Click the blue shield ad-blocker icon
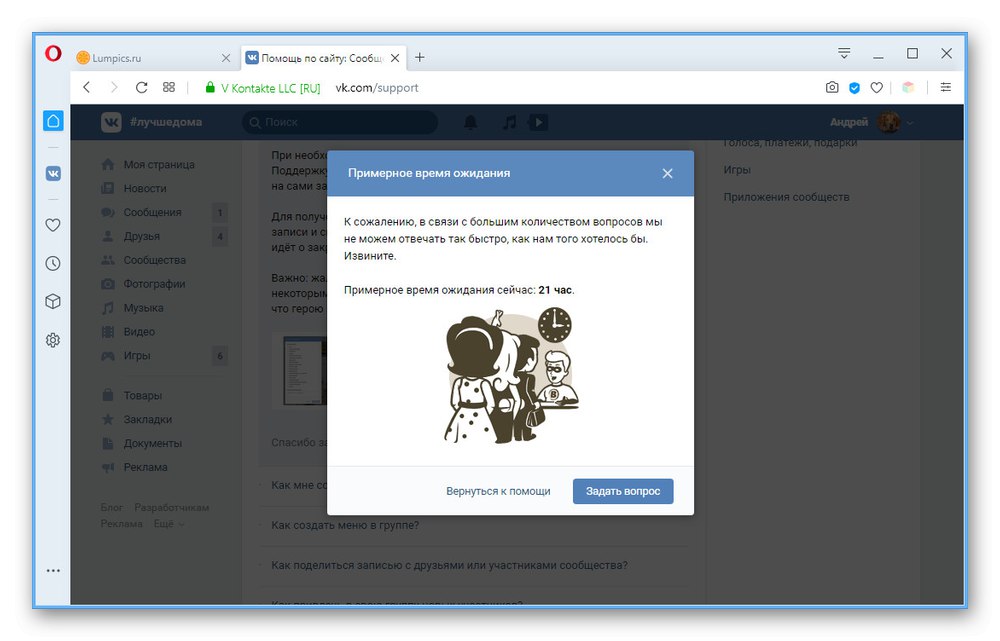 tap(855, 88)
